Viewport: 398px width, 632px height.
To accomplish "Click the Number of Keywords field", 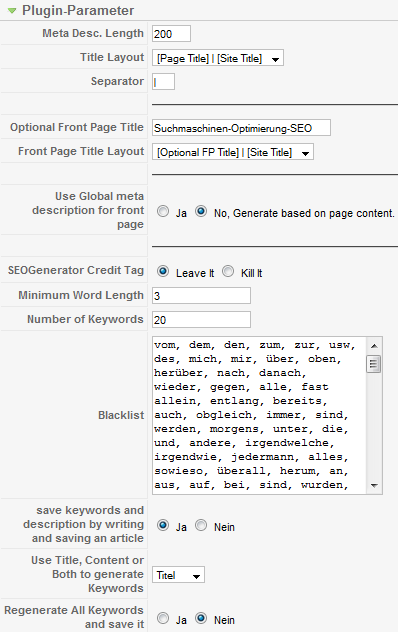I will pyautogui.click(x=201, y=320).
